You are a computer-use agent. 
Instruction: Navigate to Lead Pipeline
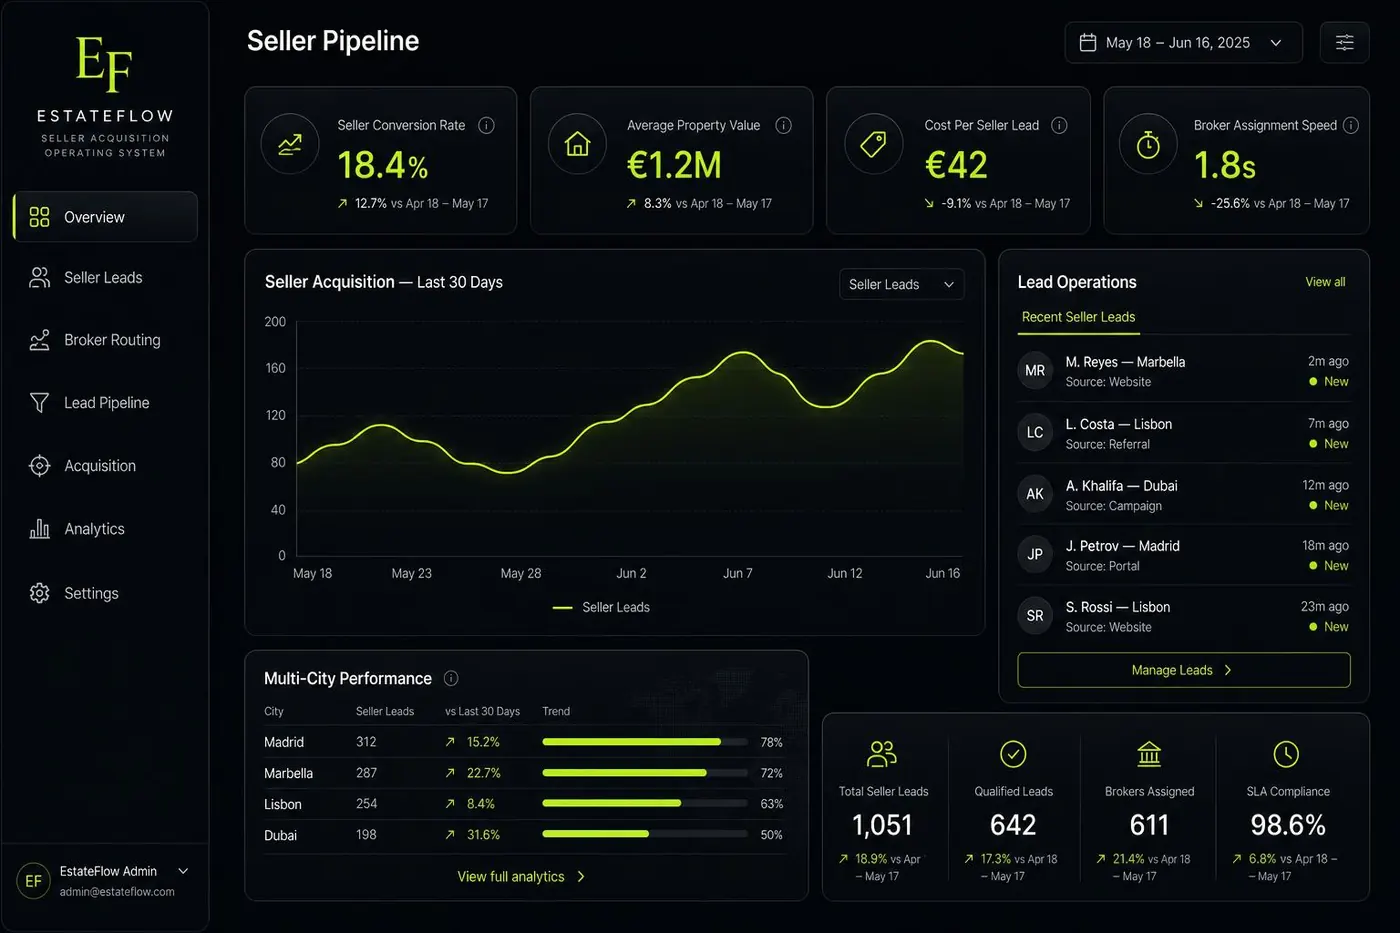click(105, 402)
